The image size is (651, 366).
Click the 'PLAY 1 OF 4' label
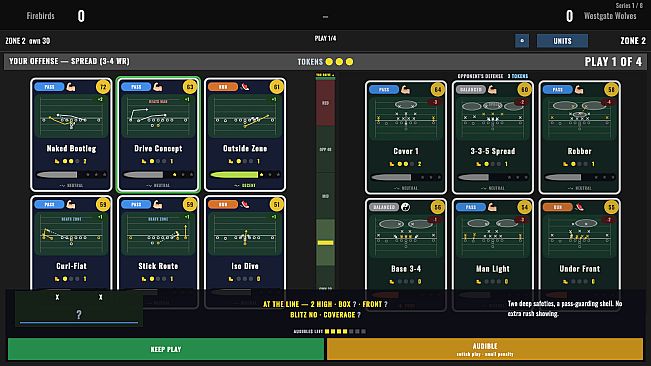[x=613, y=62]
